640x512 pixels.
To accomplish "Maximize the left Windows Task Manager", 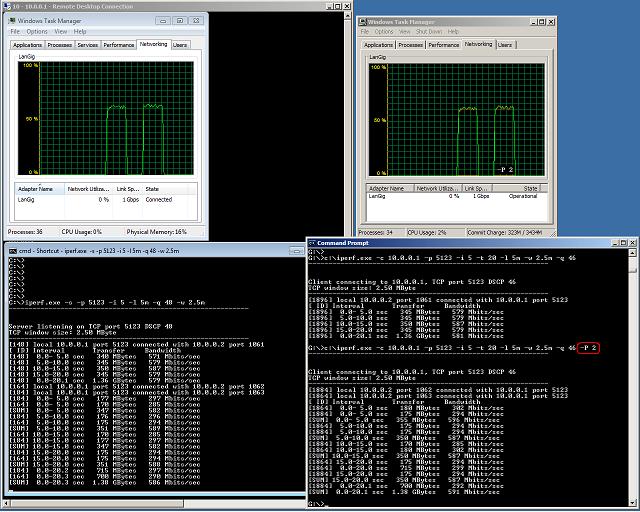I will pyautogui.click(x=180, y=21).
